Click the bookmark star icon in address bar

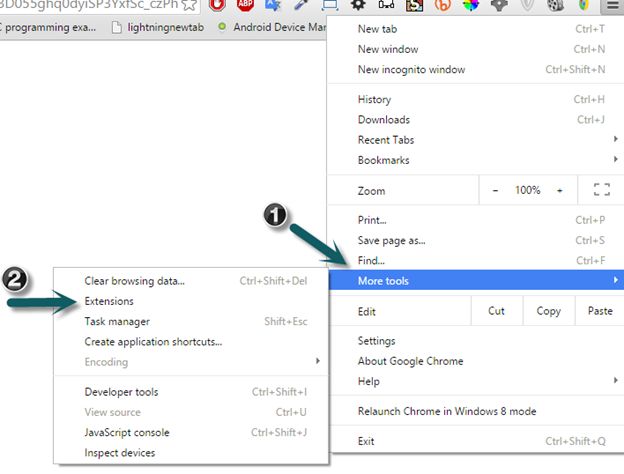(x=189, y=5)
